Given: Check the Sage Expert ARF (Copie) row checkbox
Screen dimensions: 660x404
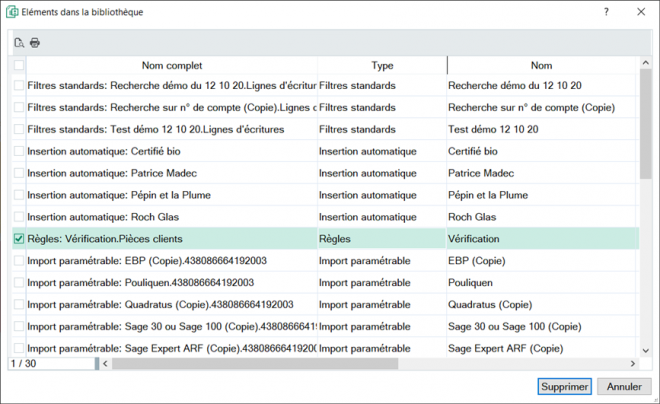Looking at the screenshot, I should 19,348.
